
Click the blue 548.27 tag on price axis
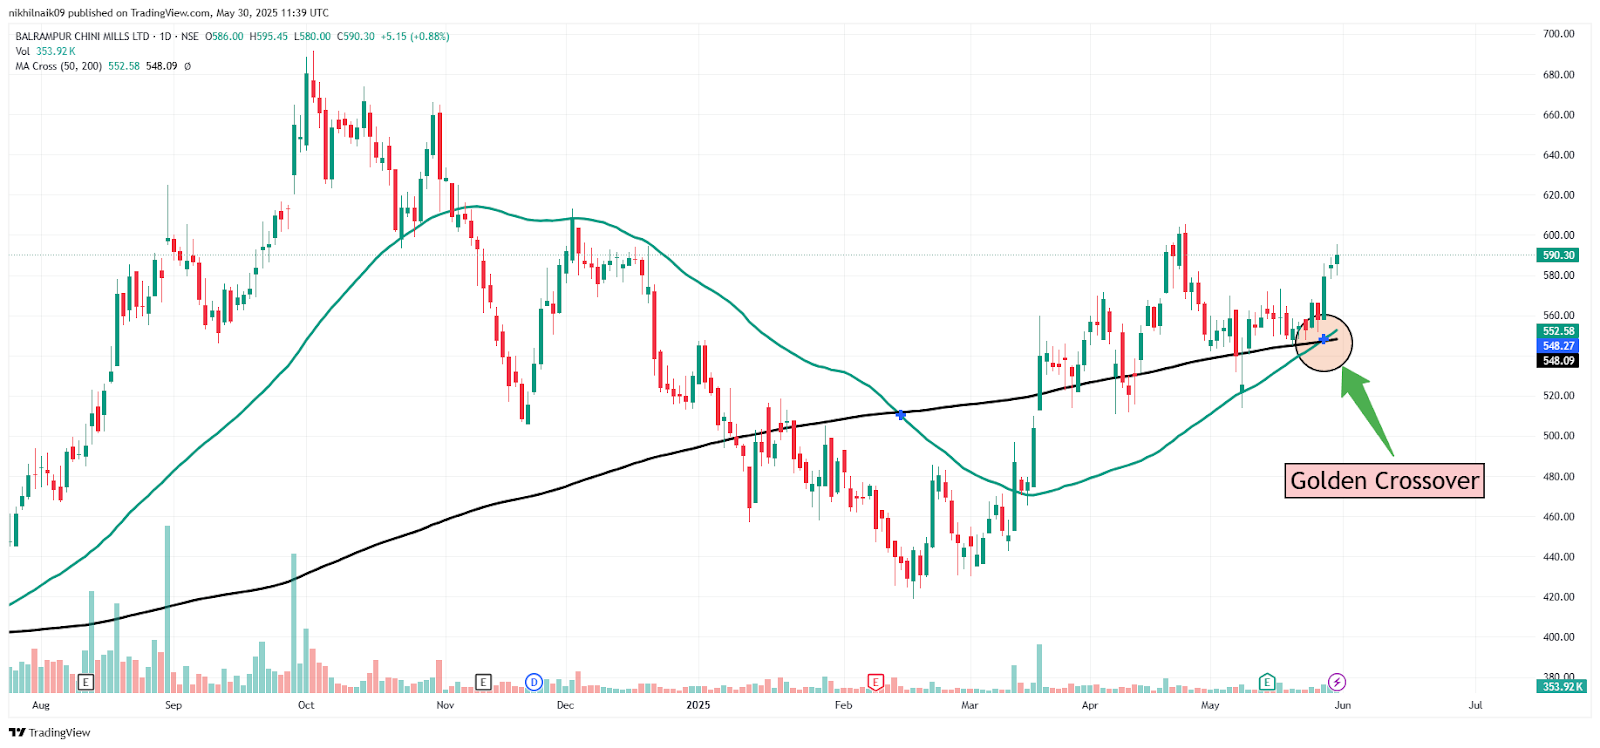[1558, 346]
